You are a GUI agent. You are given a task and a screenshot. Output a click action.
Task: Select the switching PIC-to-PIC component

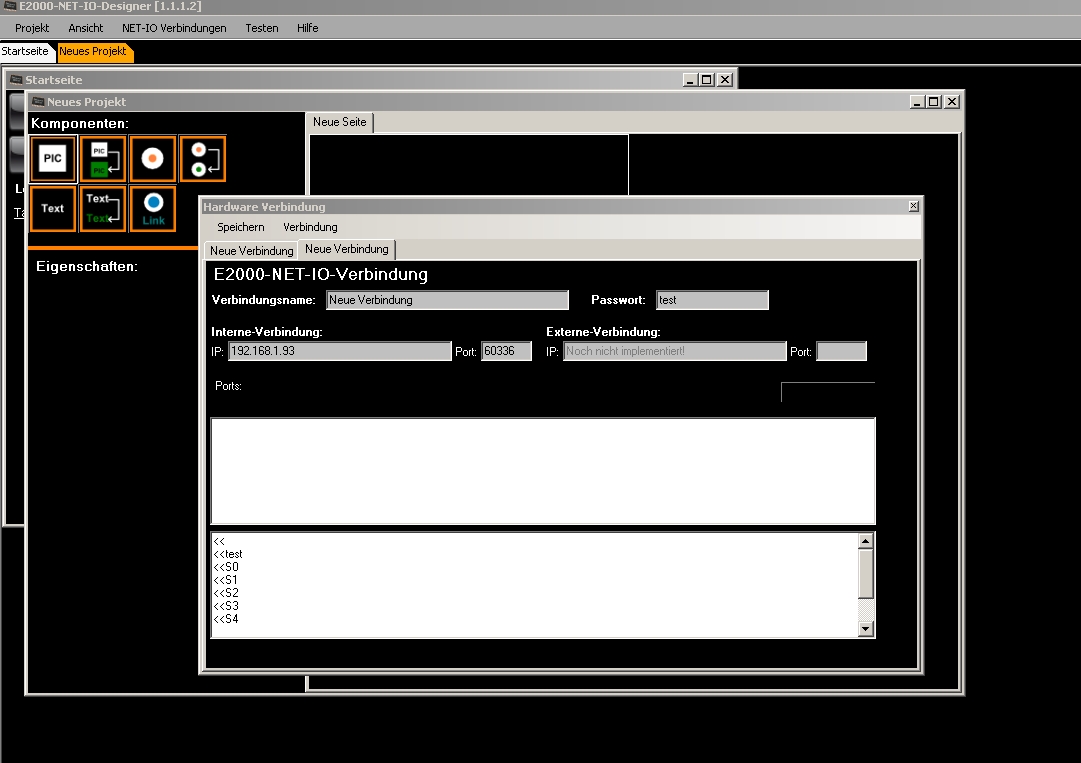point(103,158)
